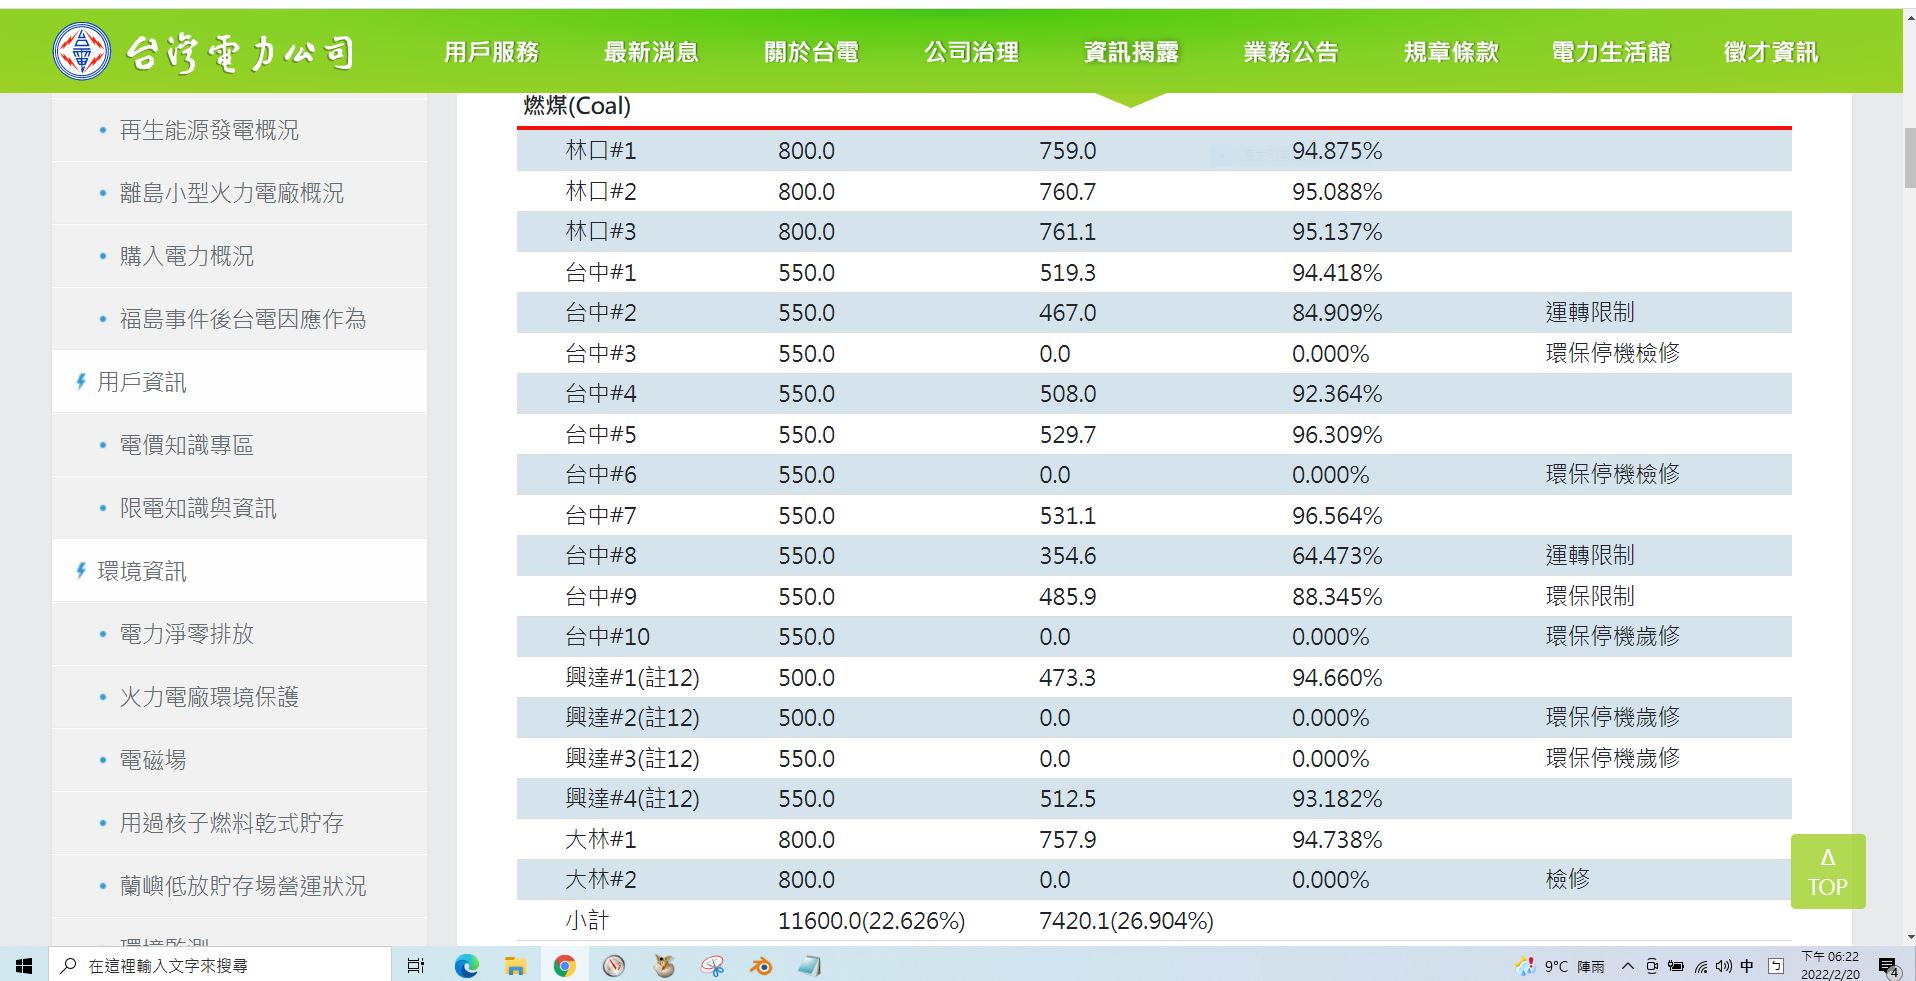Screen dimensions: 1916x981
Task: Click 台中#10 remark 環保停機歲修
Action: (1612, 636)
